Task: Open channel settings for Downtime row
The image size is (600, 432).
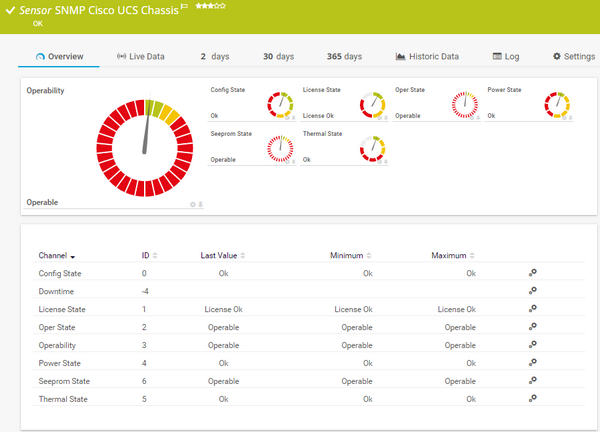Action: 533,291
